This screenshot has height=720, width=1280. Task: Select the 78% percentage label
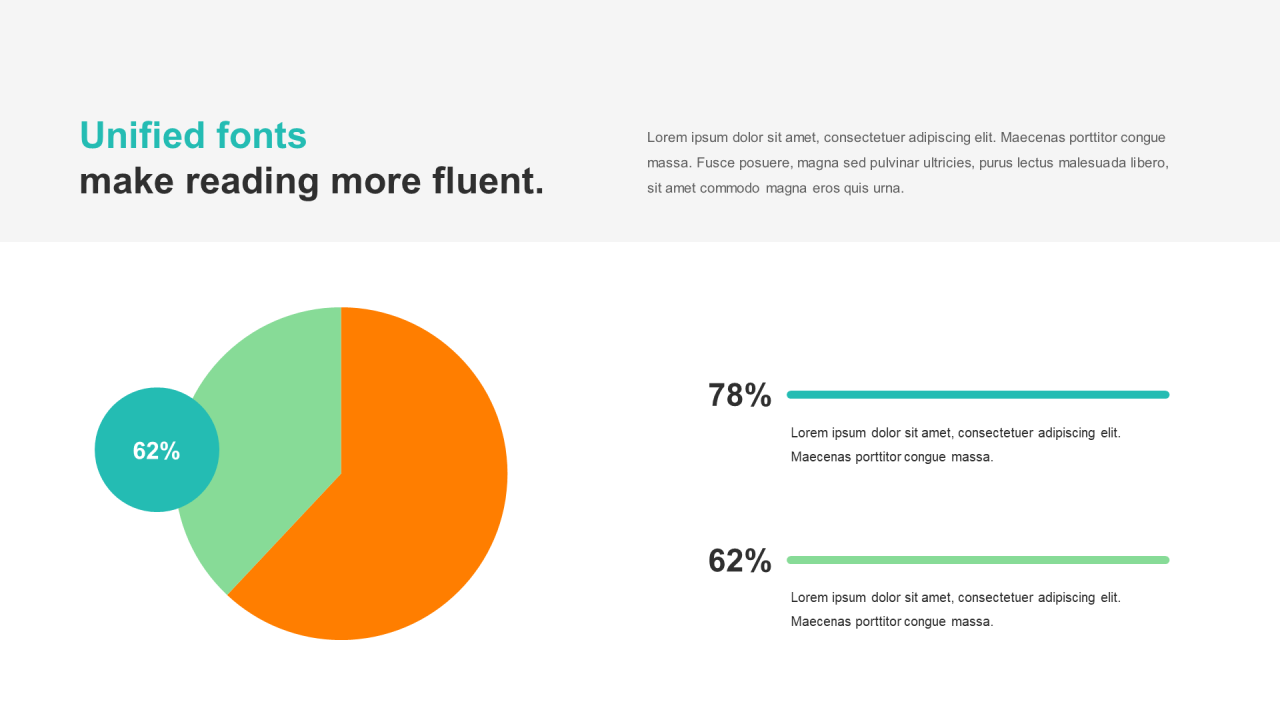(740, 396)
